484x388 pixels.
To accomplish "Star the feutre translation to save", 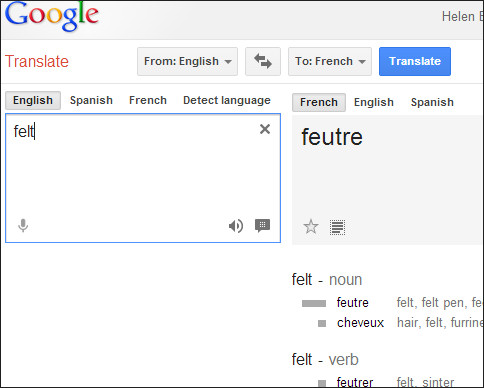I will [311, 227].
